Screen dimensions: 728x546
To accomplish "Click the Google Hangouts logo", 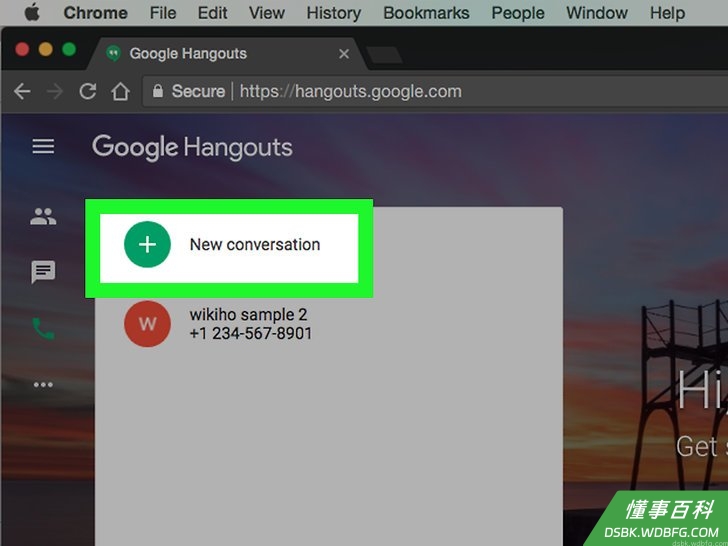I will click(x=192, y=148).
